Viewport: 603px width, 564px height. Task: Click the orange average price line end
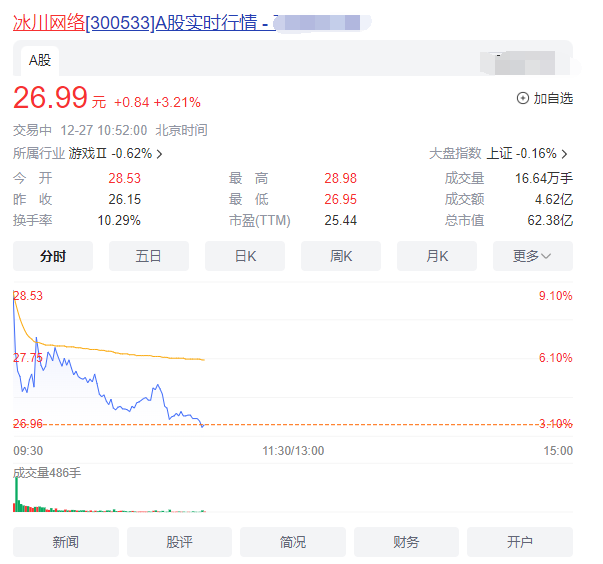click(x=204, y=360)
